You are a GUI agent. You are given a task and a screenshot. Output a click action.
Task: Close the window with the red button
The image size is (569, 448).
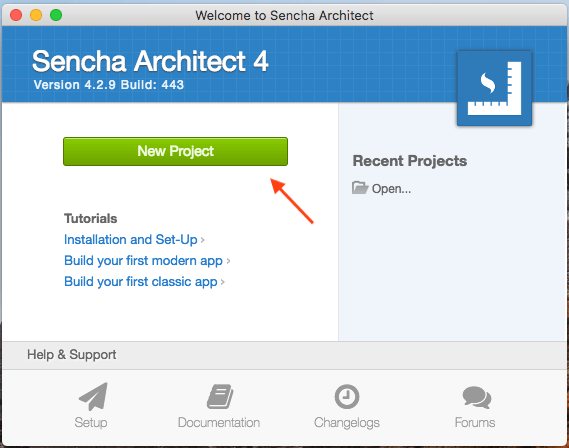click(x=16, y=15)
